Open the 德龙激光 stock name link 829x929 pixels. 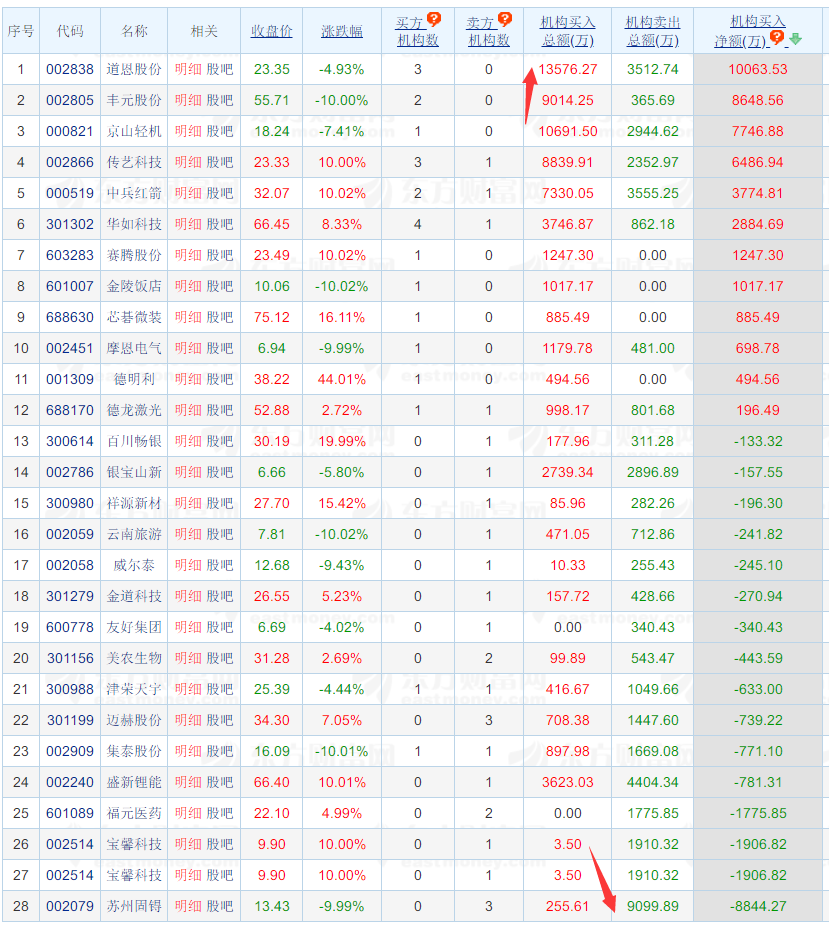pyautogui.click(x=134, y=410)
